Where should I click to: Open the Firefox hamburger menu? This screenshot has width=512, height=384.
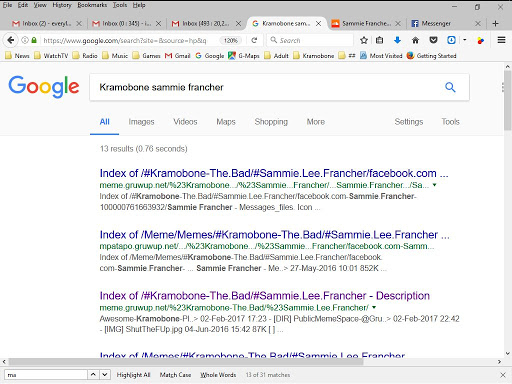(x=501, y=40)
